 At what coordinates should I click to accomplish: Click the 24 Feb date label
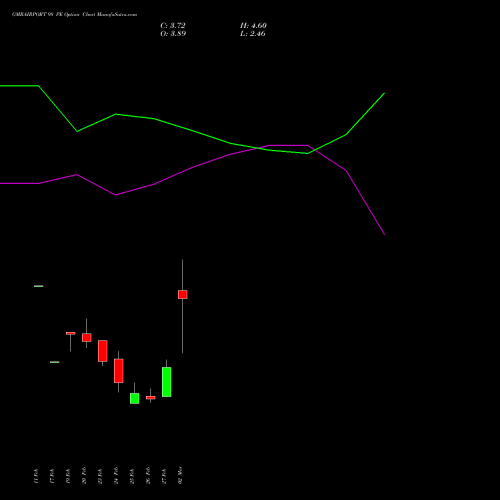coord(116,475)
